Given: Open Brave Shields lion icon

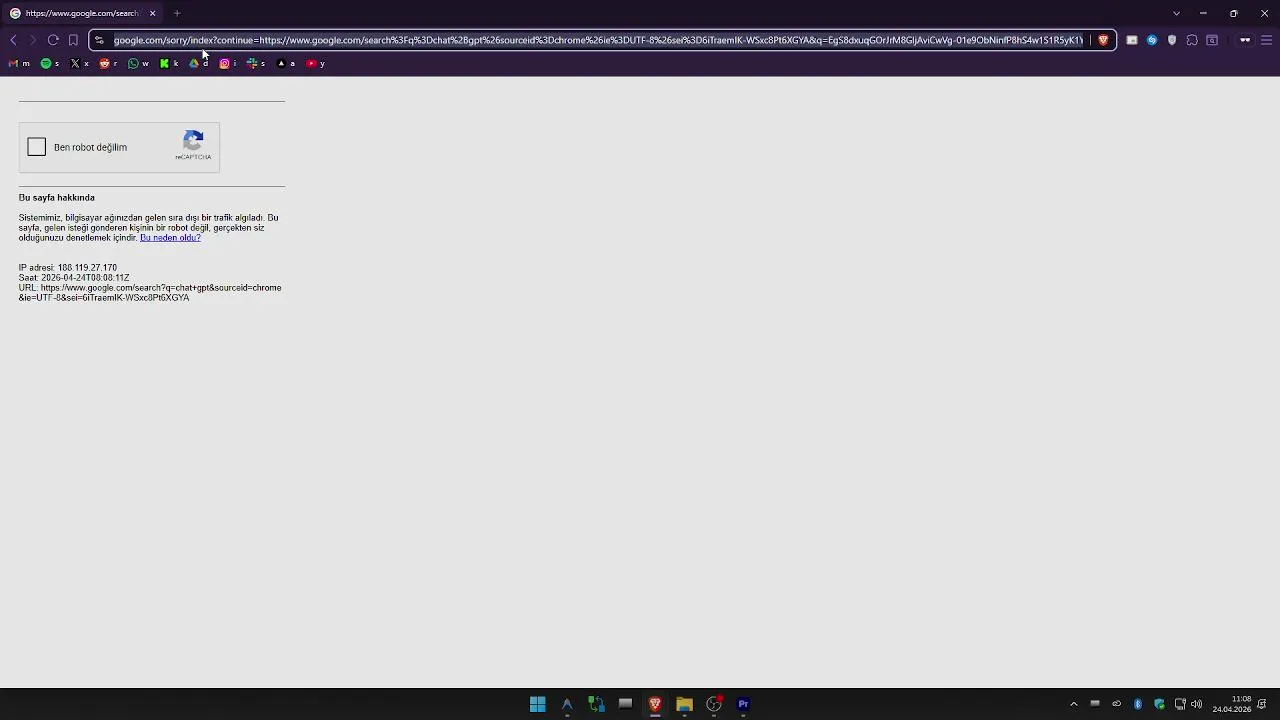Looking at the screenshot, I should (x=1103, y=40).
